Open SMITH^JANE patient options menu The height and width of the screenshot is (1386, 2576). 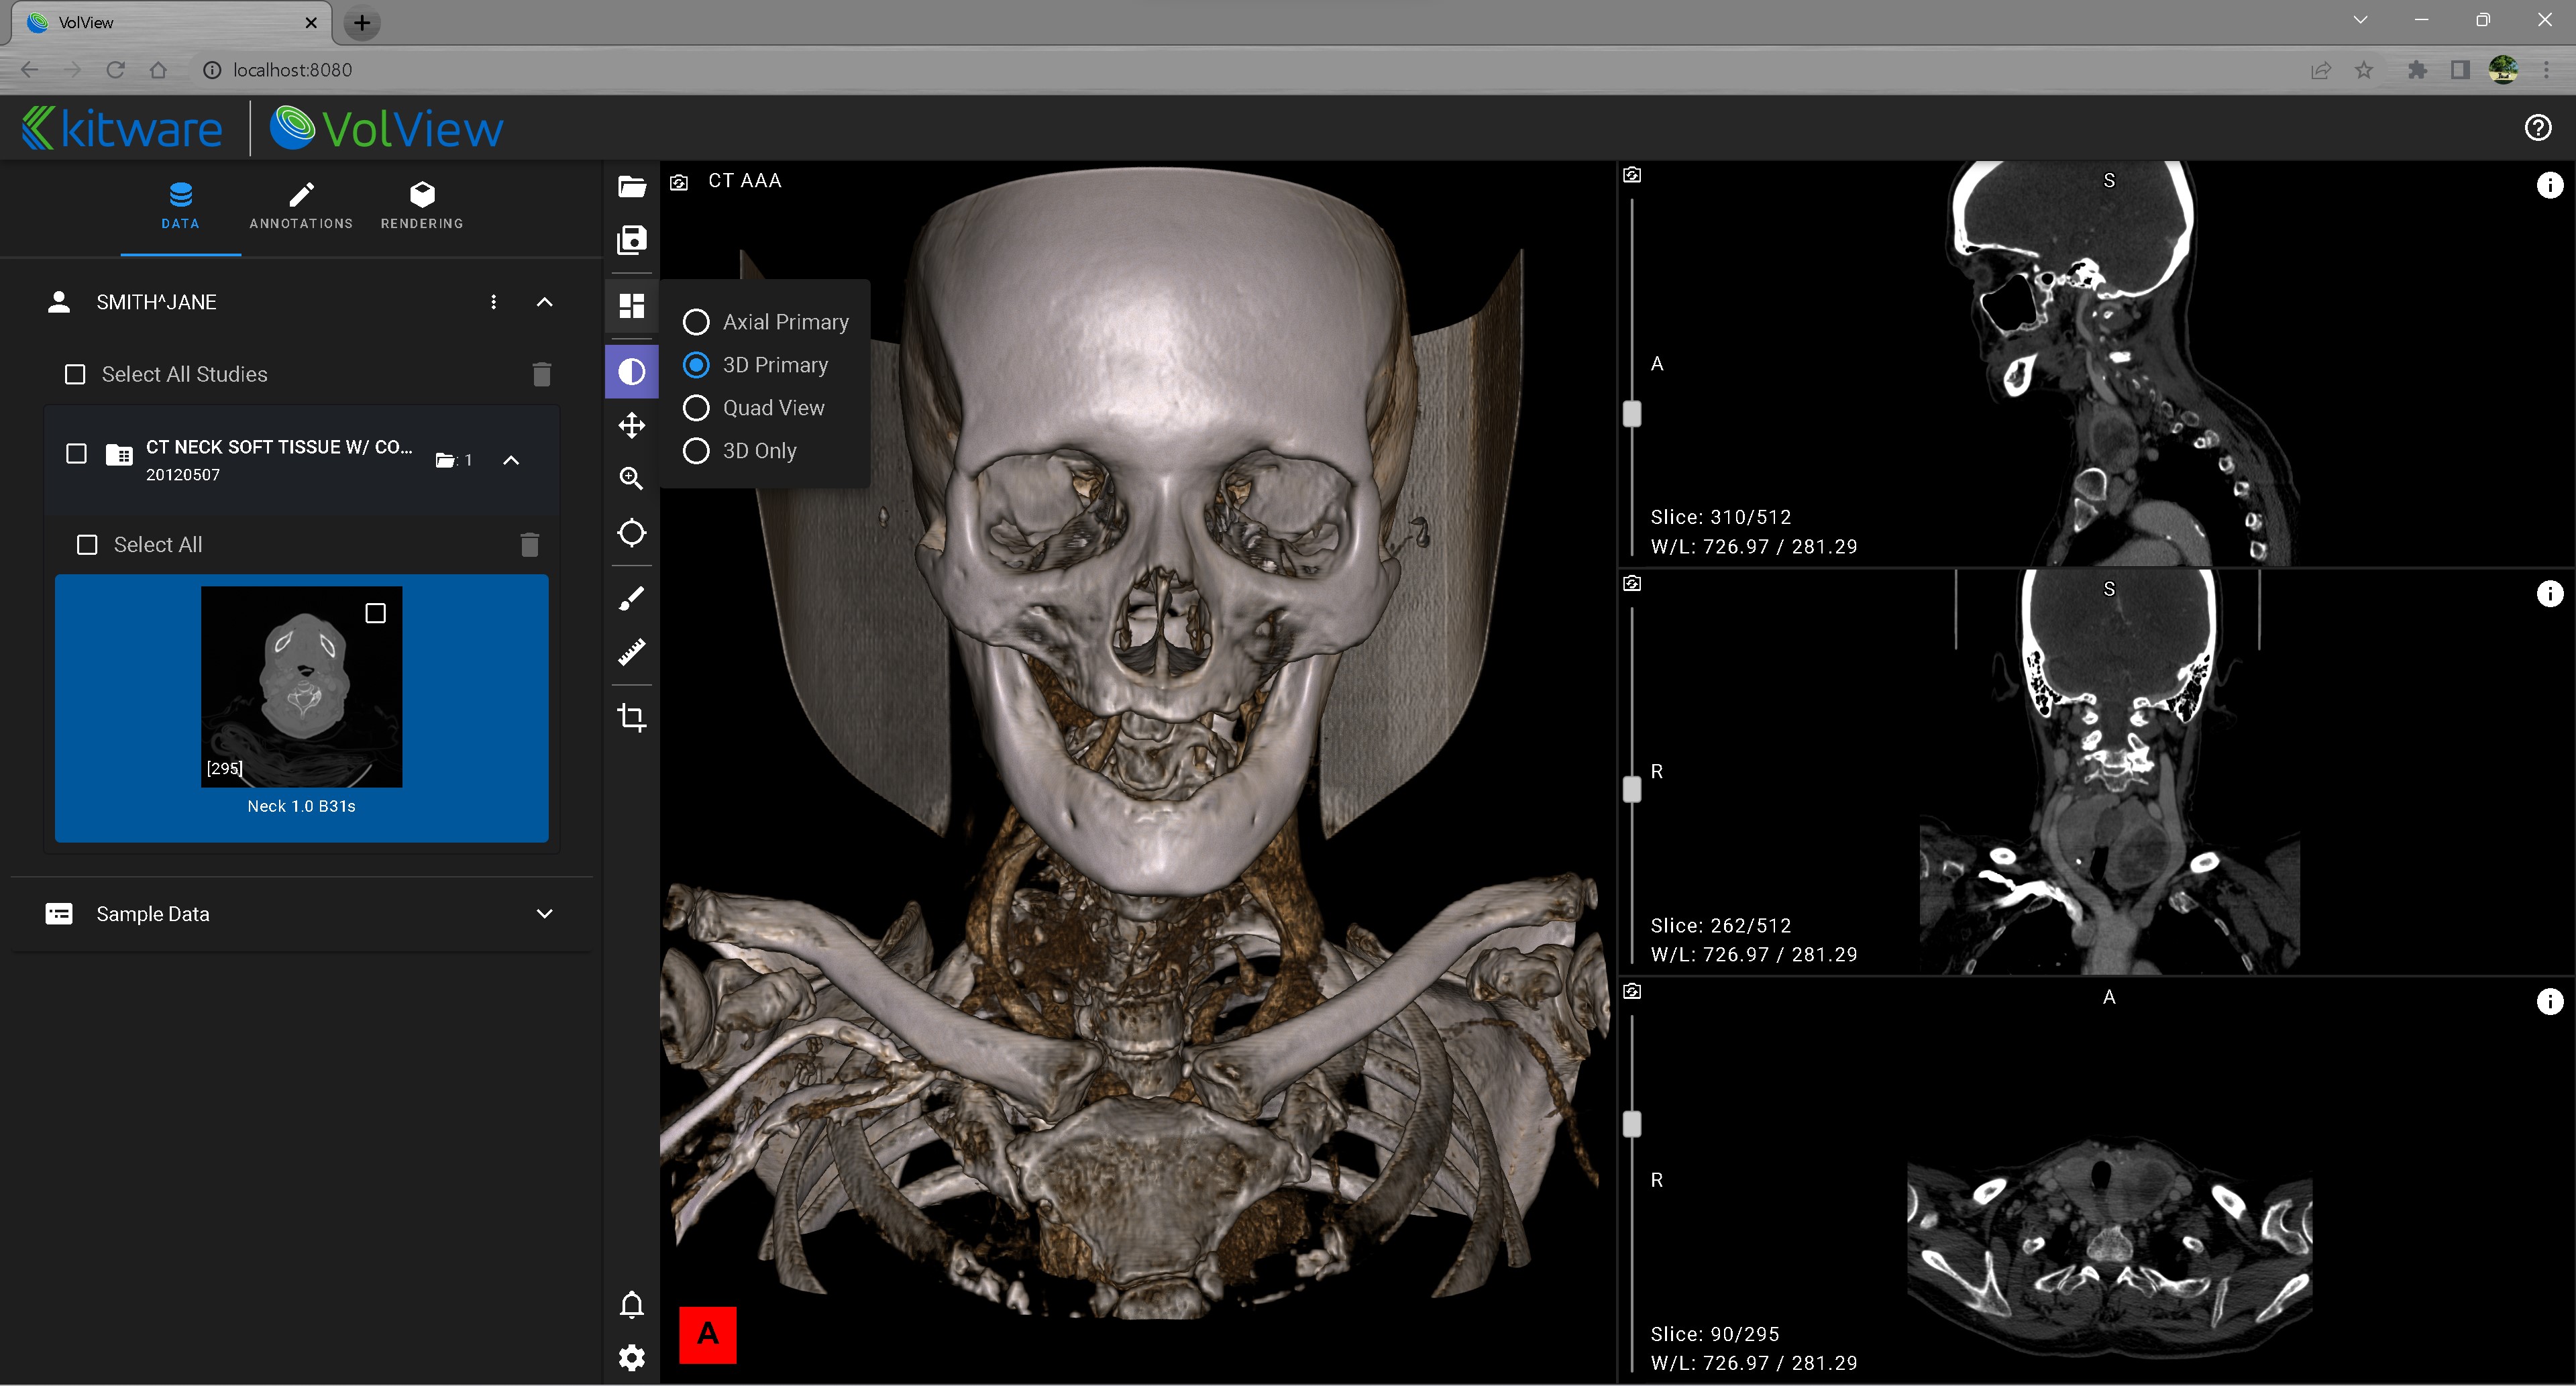(493, 302)
